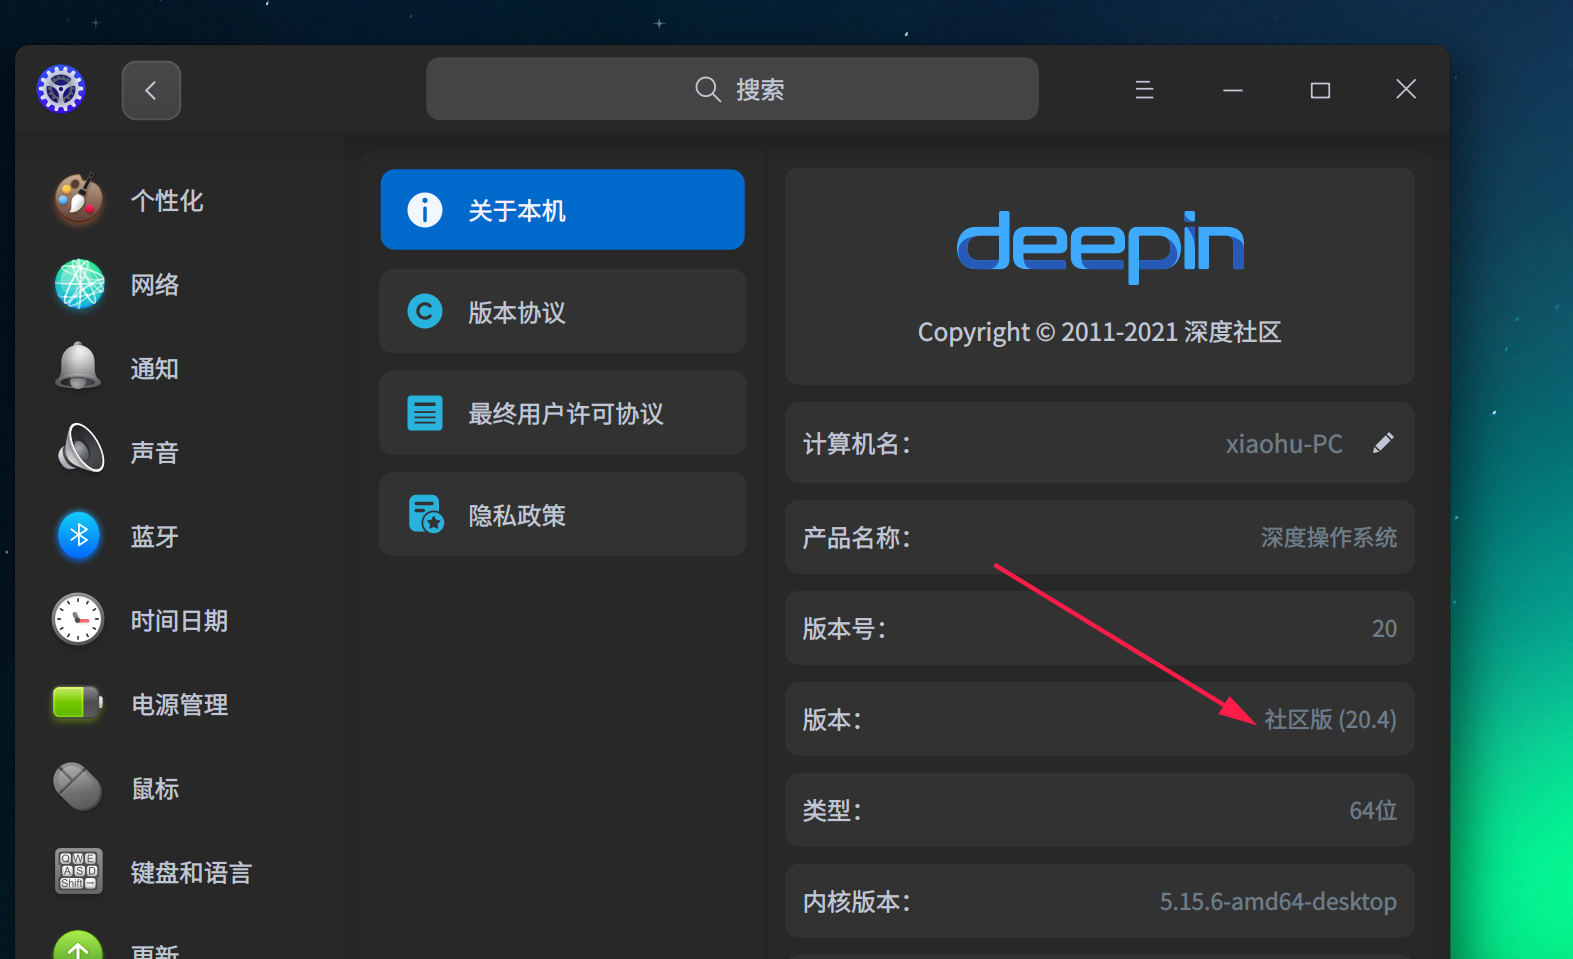Open the Update green arrow icon

tap(78, 945)
